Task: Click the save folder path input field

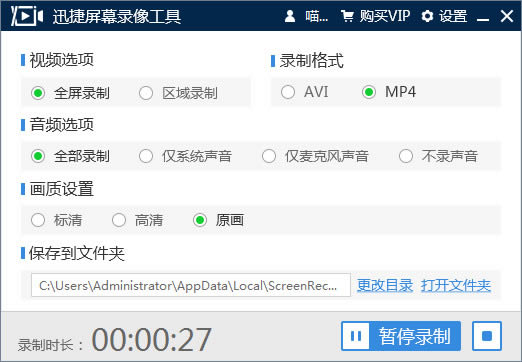Action: click(x=191, y=285)
